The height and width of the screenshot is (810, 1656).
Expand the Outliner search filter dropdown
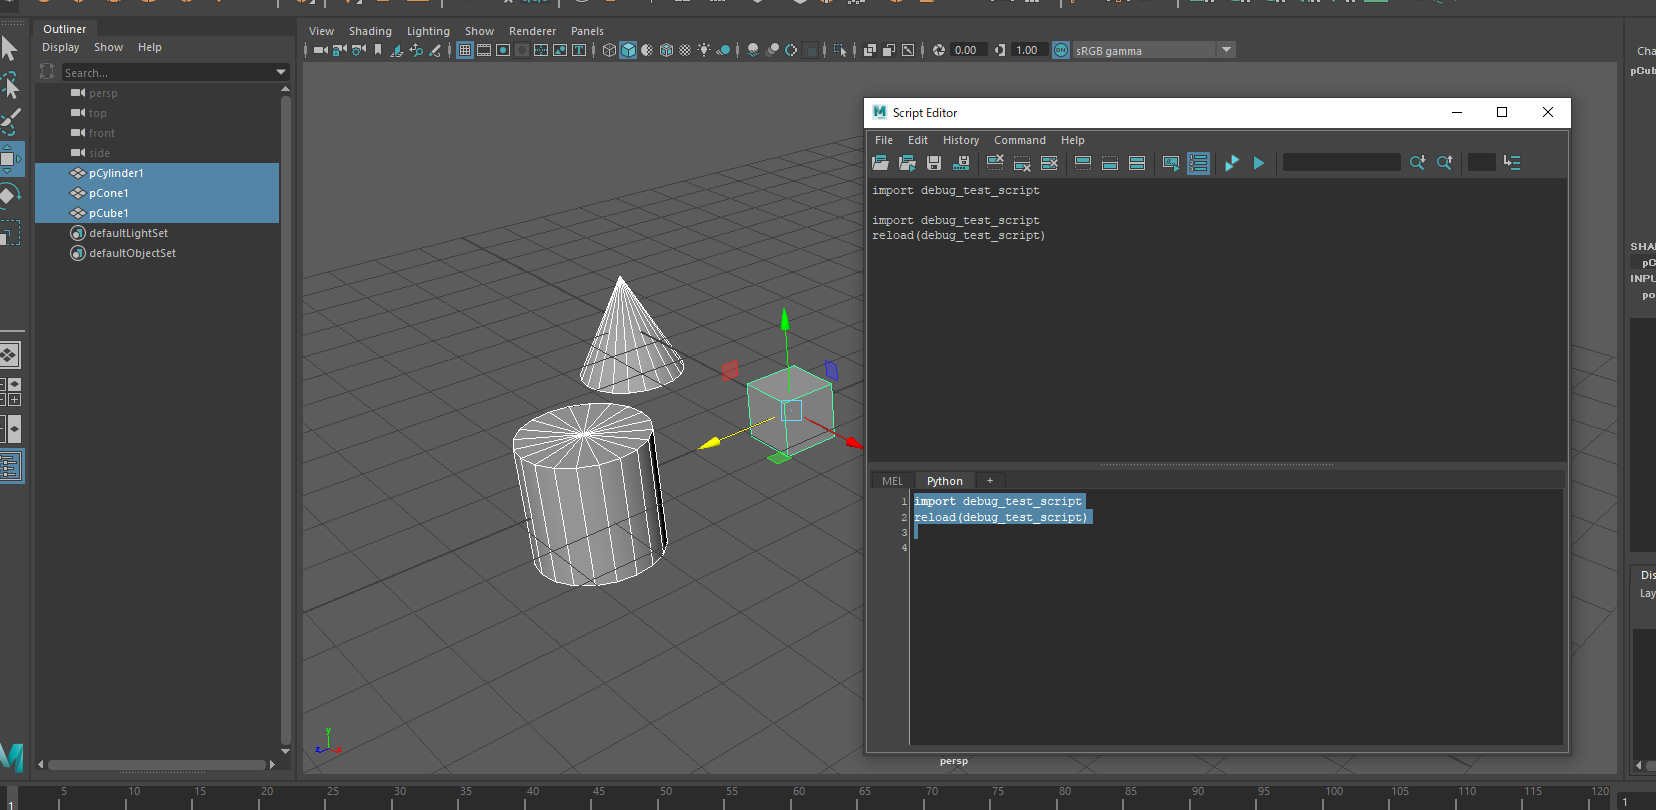point(281,72)
